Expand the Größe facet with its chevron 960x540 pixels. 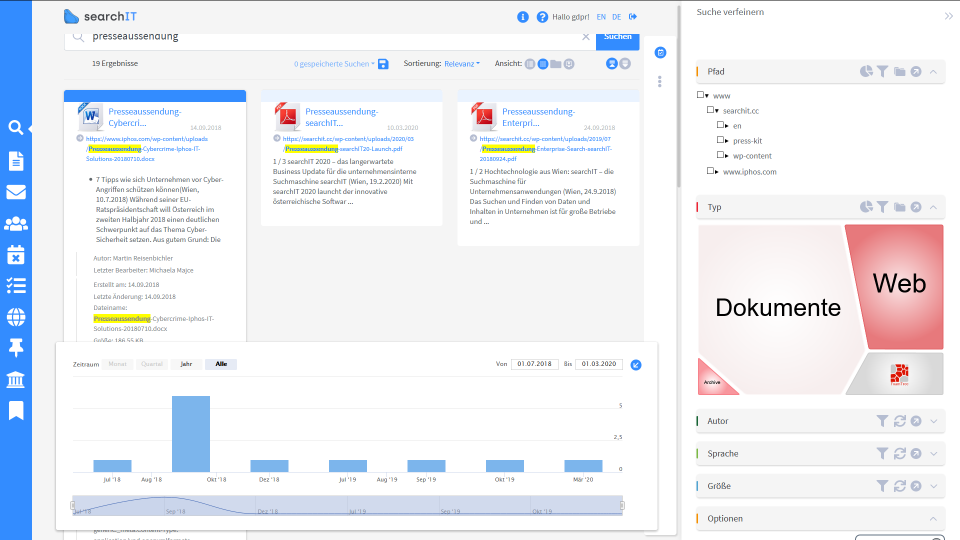coord(934,486)
